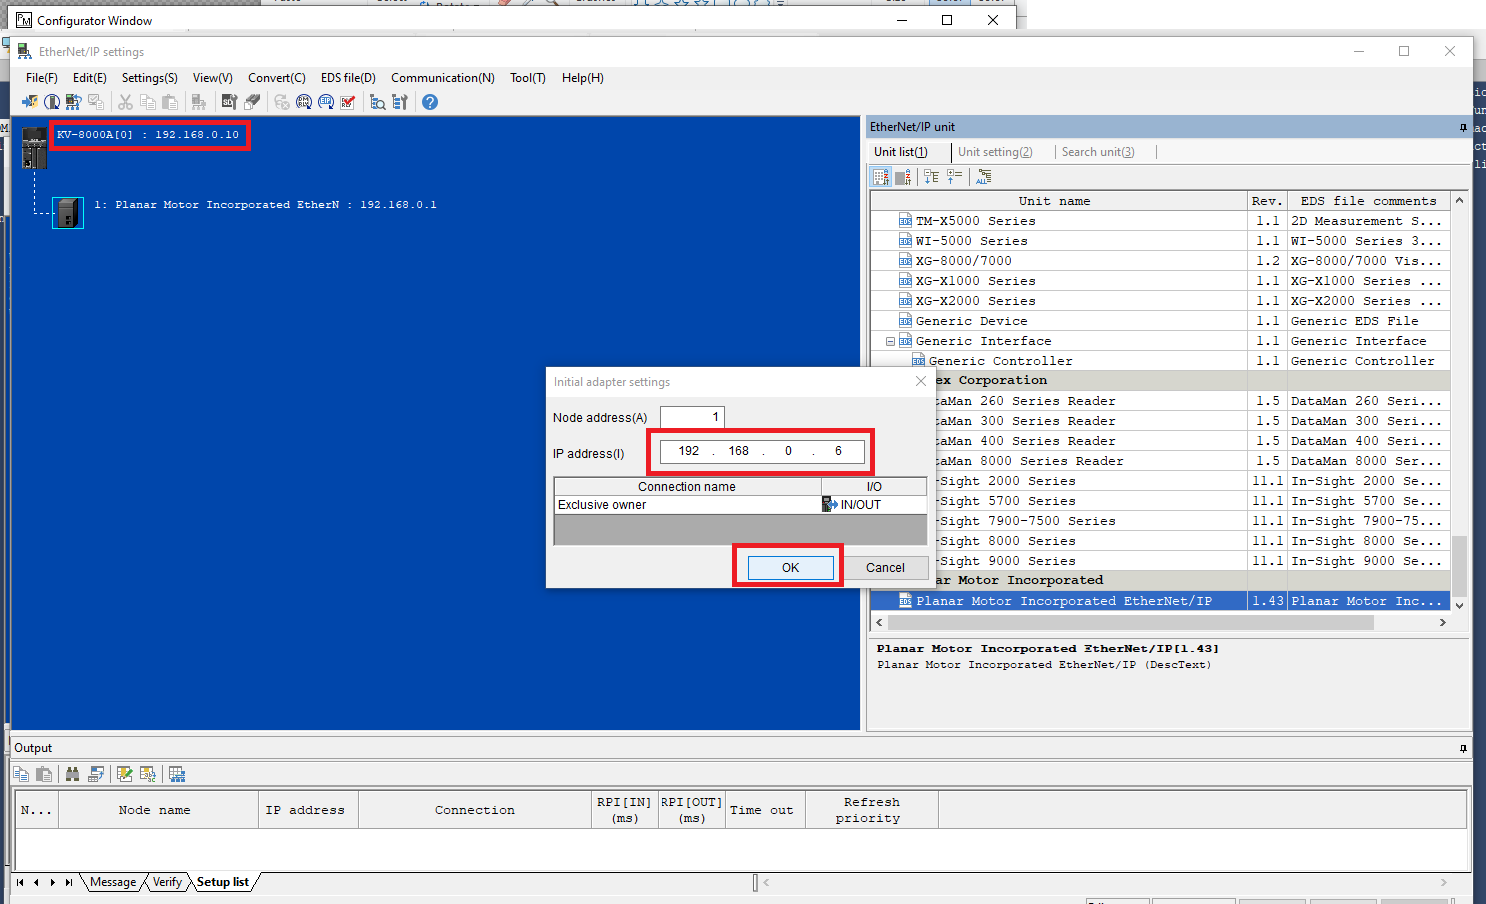Click Cancel in the Initial adapter settings dialog
Viewport: 1486px width, 904px height.
(886, 567)
